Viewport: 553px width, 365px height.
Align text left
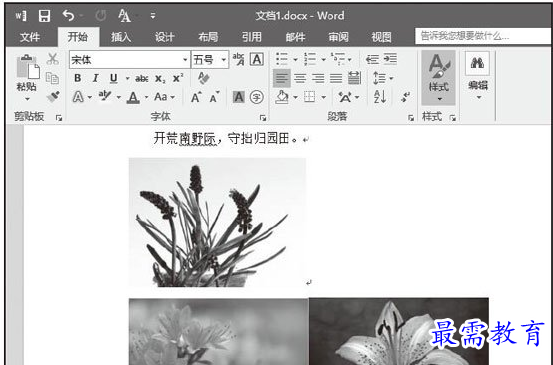point(282,78)
